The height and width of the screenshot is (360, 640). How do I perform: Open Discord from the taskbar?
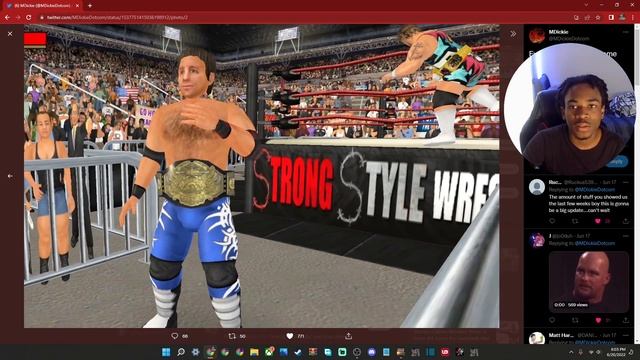click(371, 352)
